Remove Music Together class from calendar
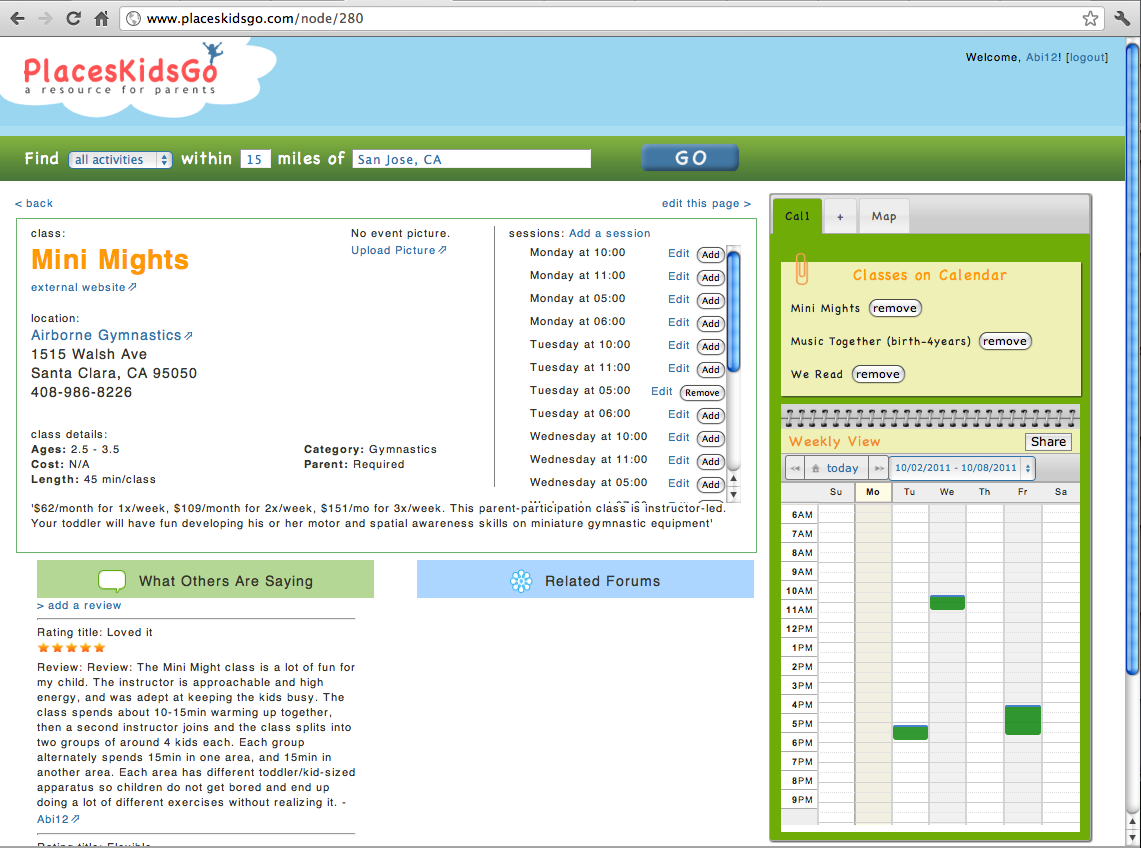This screenshot has width=1141, height=848. 1005,341
